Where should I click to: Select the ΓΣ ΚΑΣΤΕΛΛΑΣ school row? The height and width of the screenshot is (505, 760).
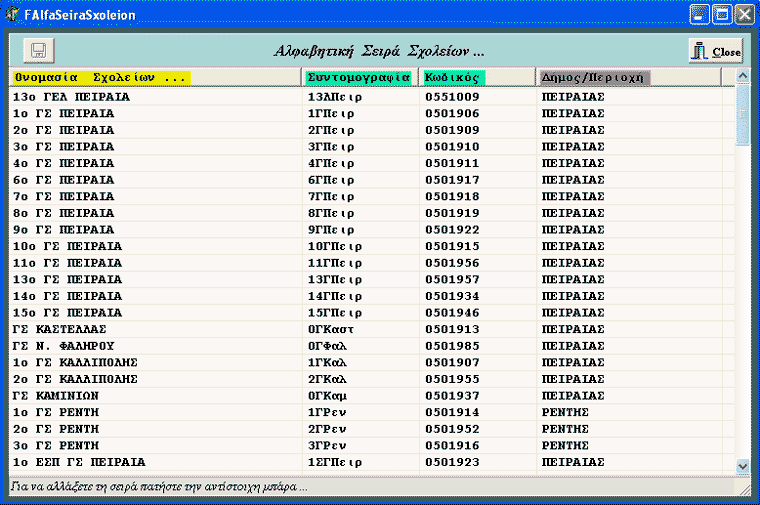(x=59, y=328)
